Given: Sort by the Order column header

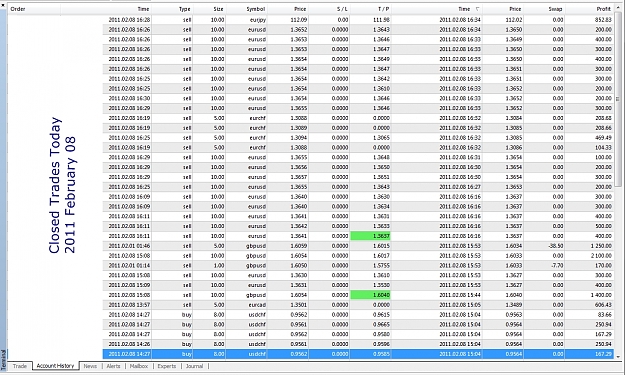Looking at the screenshot, I should pyautogui.click(x=34, y=9).
